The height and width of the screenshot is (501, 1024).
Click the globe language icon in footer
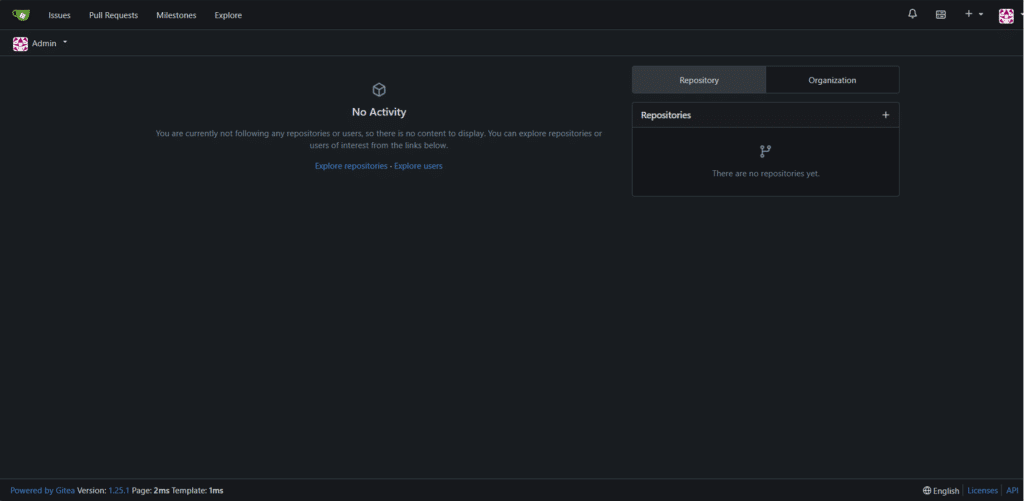[x=927, y=491]
